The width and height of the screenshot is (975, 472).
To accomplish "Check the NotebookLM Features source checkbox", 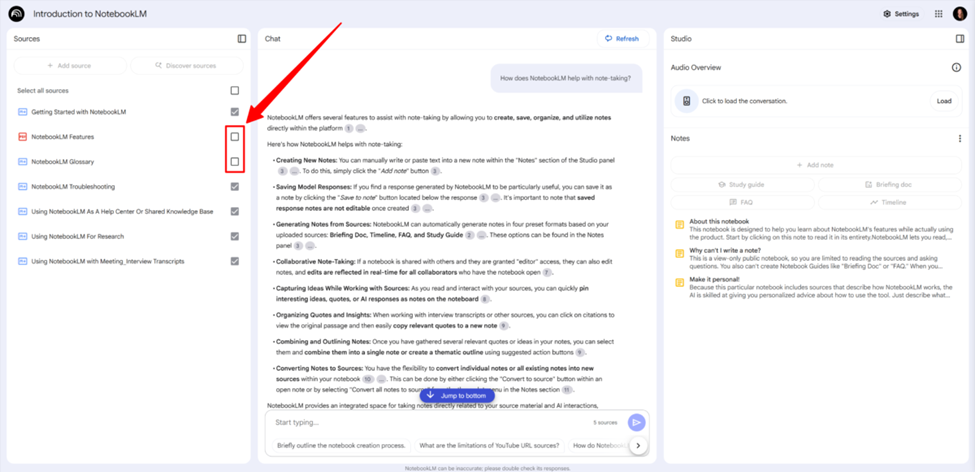I will 235,137.
